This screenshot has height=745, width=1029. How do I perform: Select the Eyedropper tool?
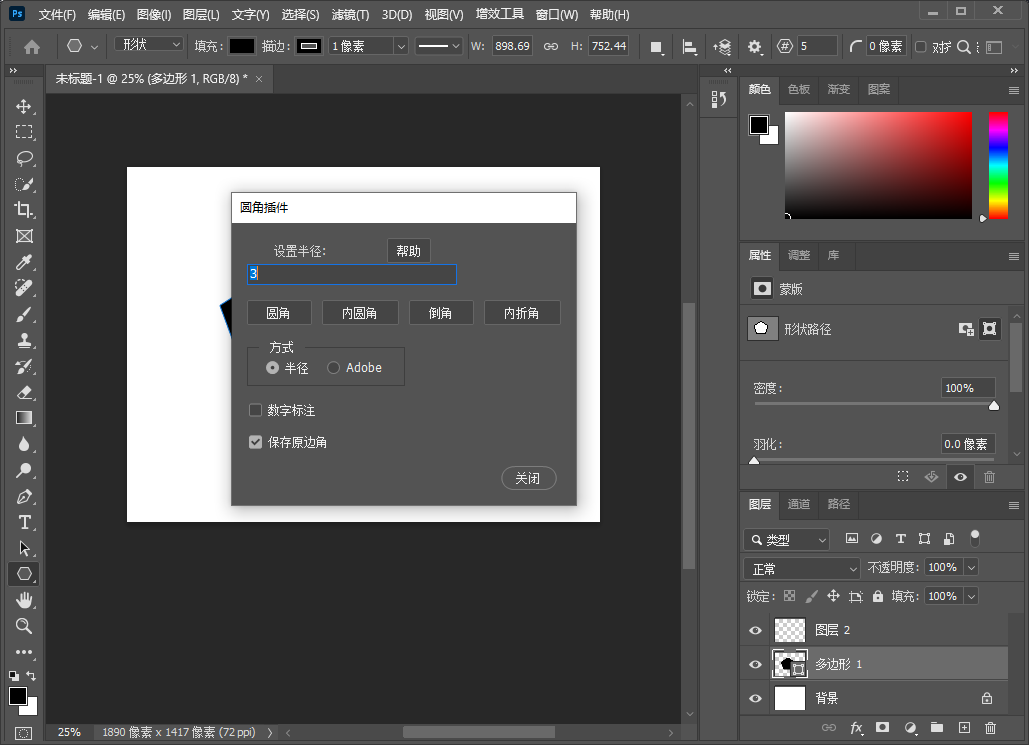coord(24,262)
